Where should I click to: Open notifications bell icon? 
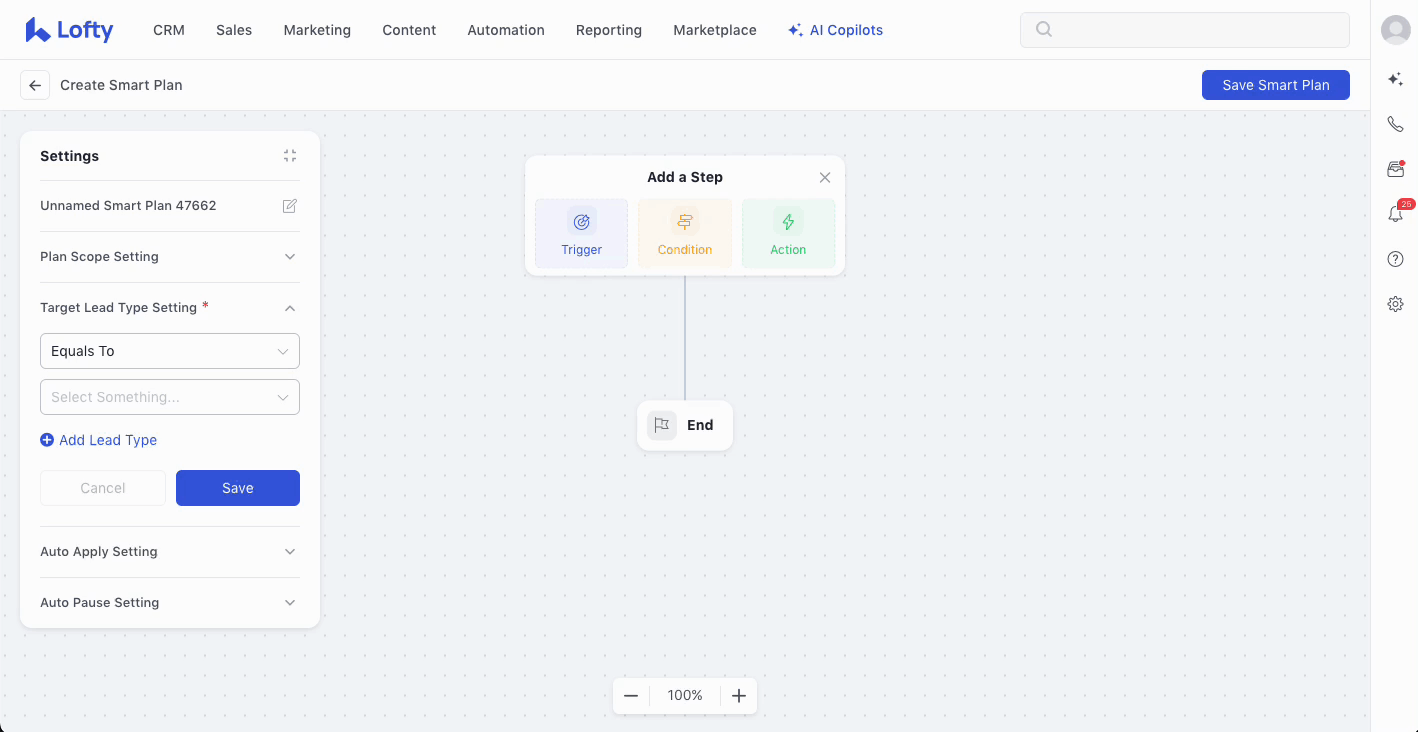tap(1395, 214)
